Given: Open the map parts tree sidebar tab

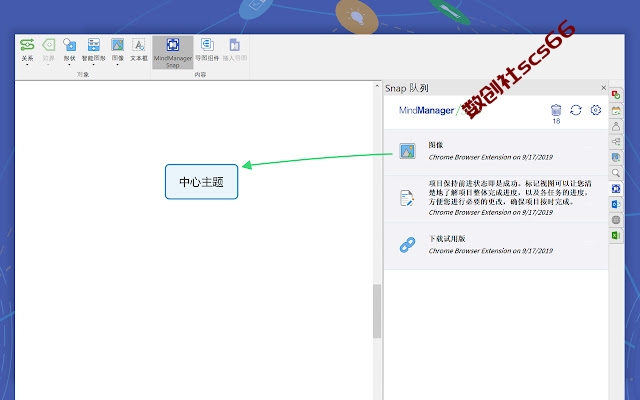Looking at the screenshot, I should coord(616,142).
